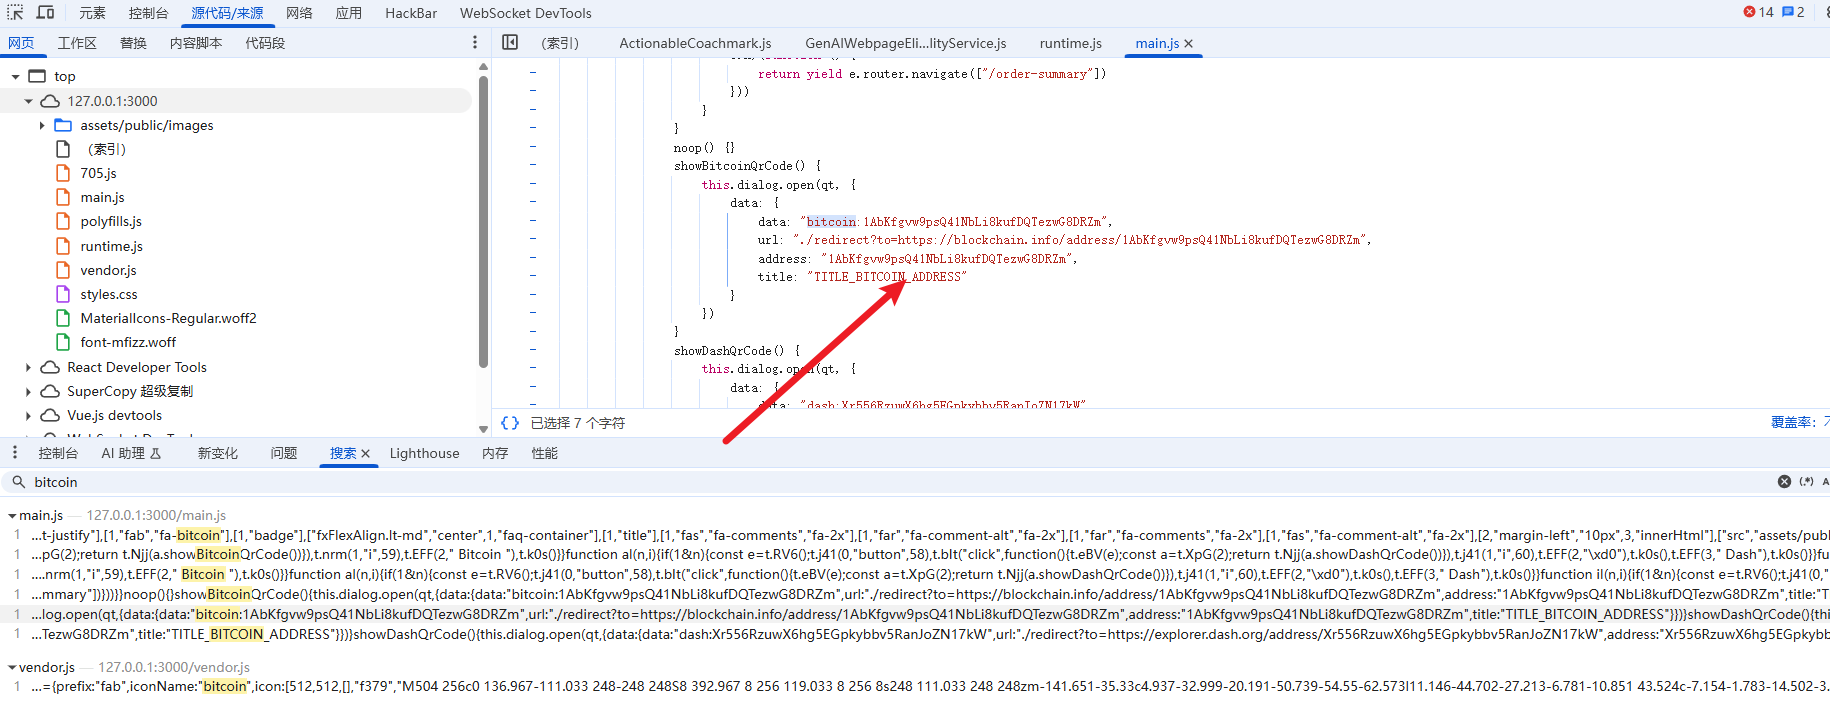
Task: Click the 705.js file icon
Action: point(63,173)
